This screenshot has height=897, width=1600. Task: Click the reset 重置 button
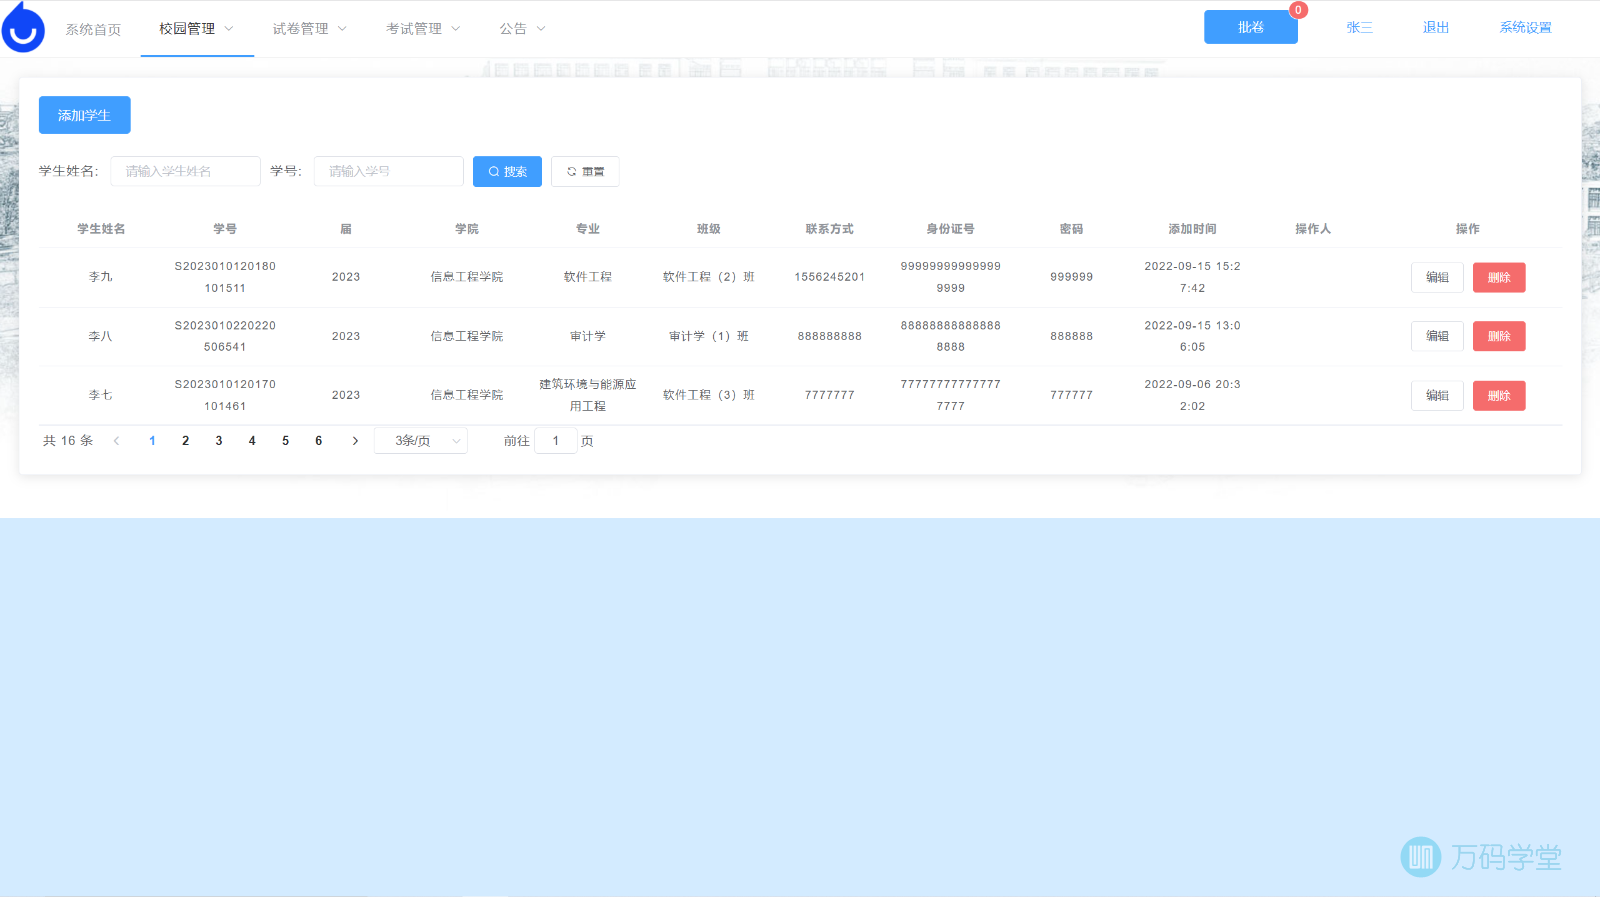pos(585,172)
